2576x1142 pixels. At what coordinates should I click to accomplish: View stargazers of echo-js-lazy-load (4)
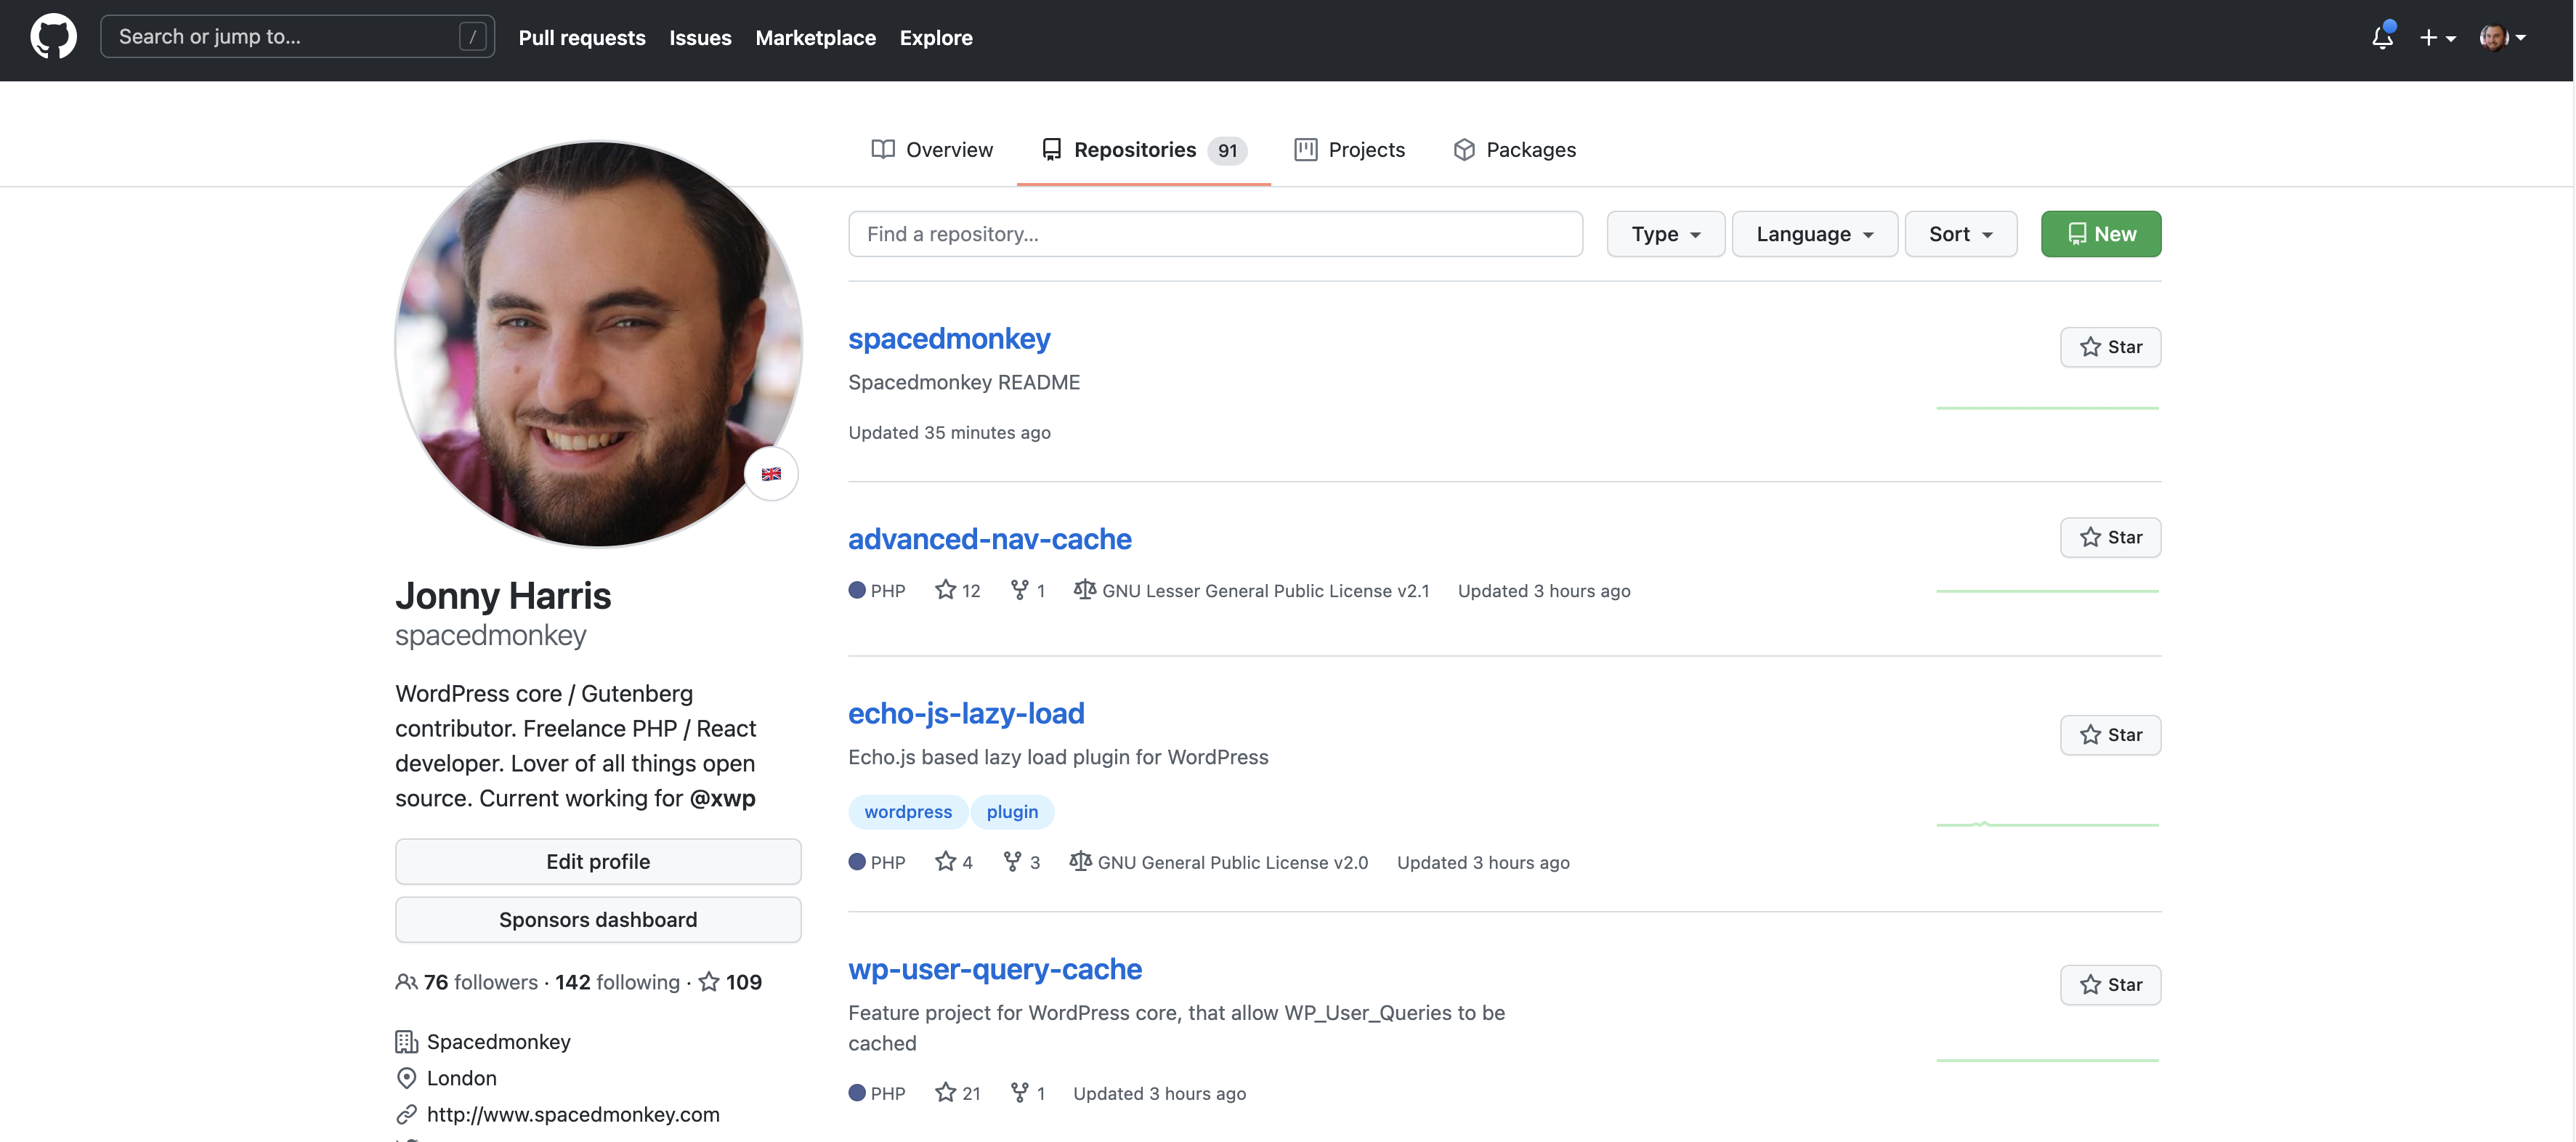point(954,862)
